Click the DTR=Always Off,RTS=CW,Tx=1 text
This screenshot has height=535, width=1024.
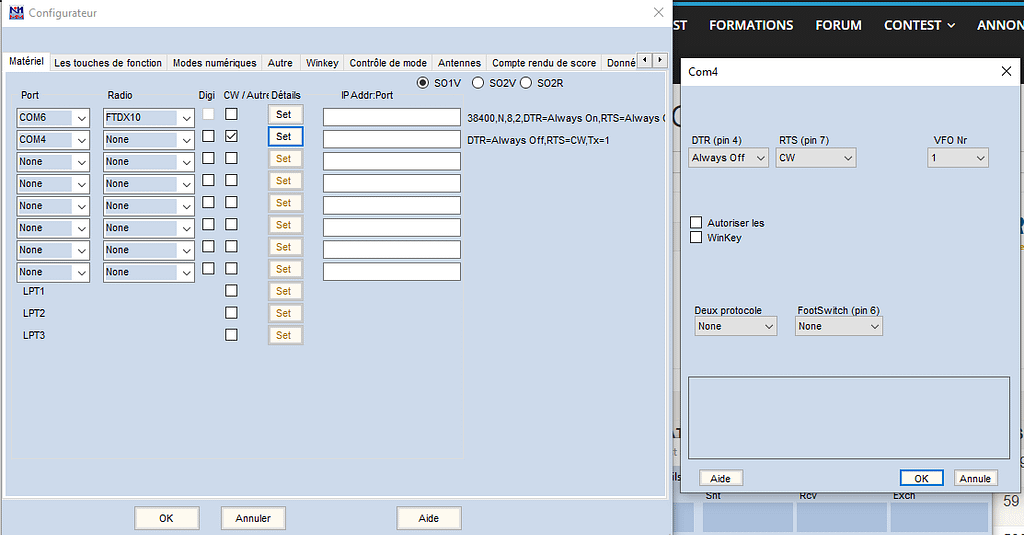(537, 140)
